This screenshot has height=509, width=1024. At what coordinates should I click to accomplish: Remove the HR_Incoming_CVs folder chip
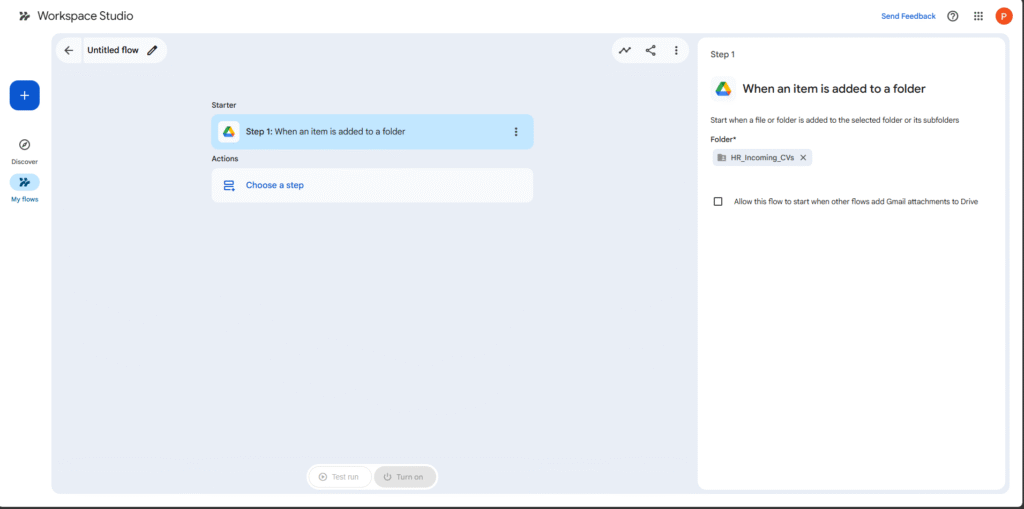coord(803,157)
